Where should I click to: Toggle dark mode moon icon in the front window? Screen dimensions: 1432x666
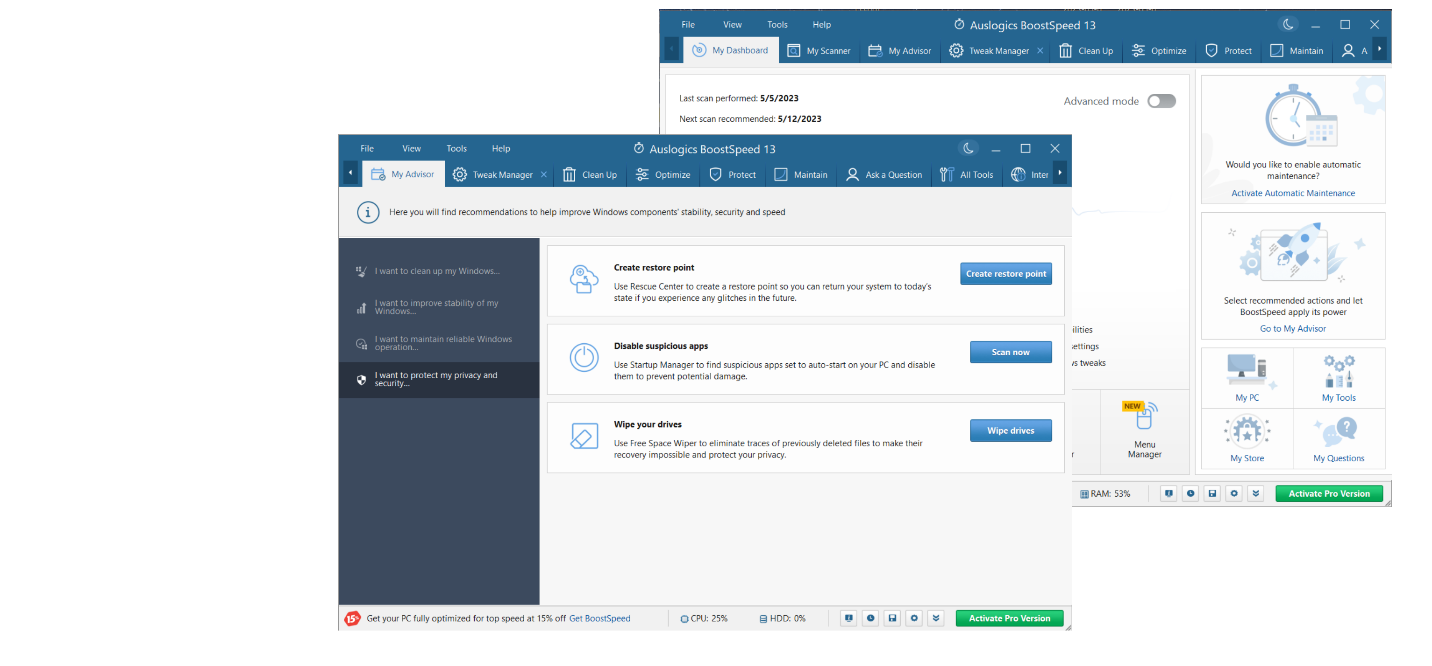(968, 148)
